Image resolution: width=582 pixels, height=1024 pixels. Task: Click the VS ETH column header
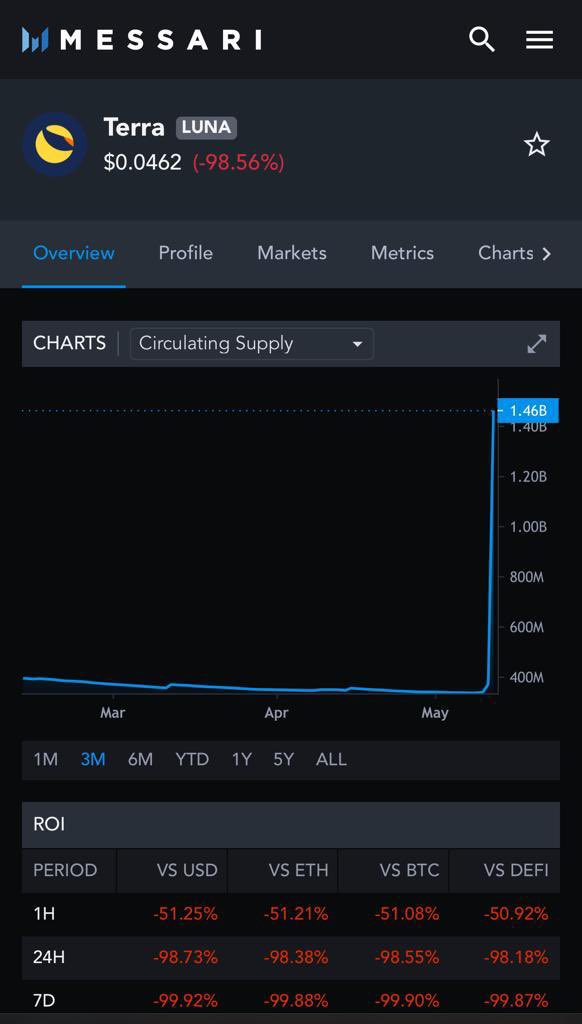[299, 870]
